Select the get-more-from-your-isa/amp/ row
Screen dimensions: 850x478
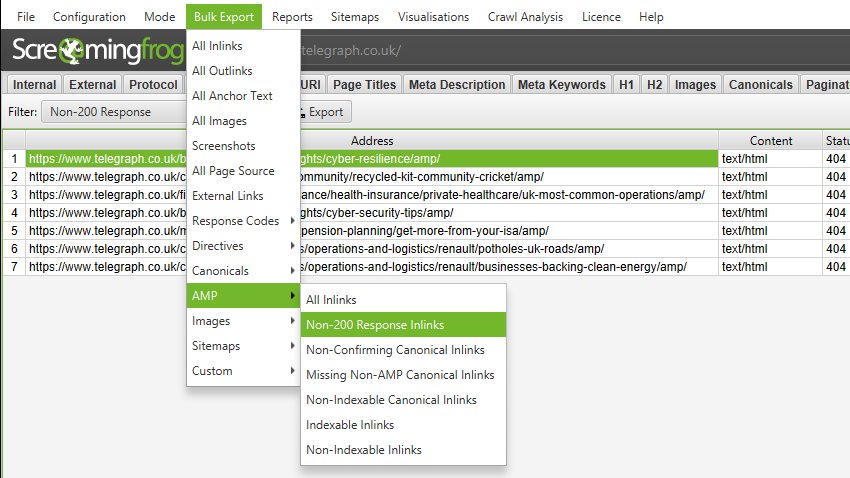pos(372,230)
